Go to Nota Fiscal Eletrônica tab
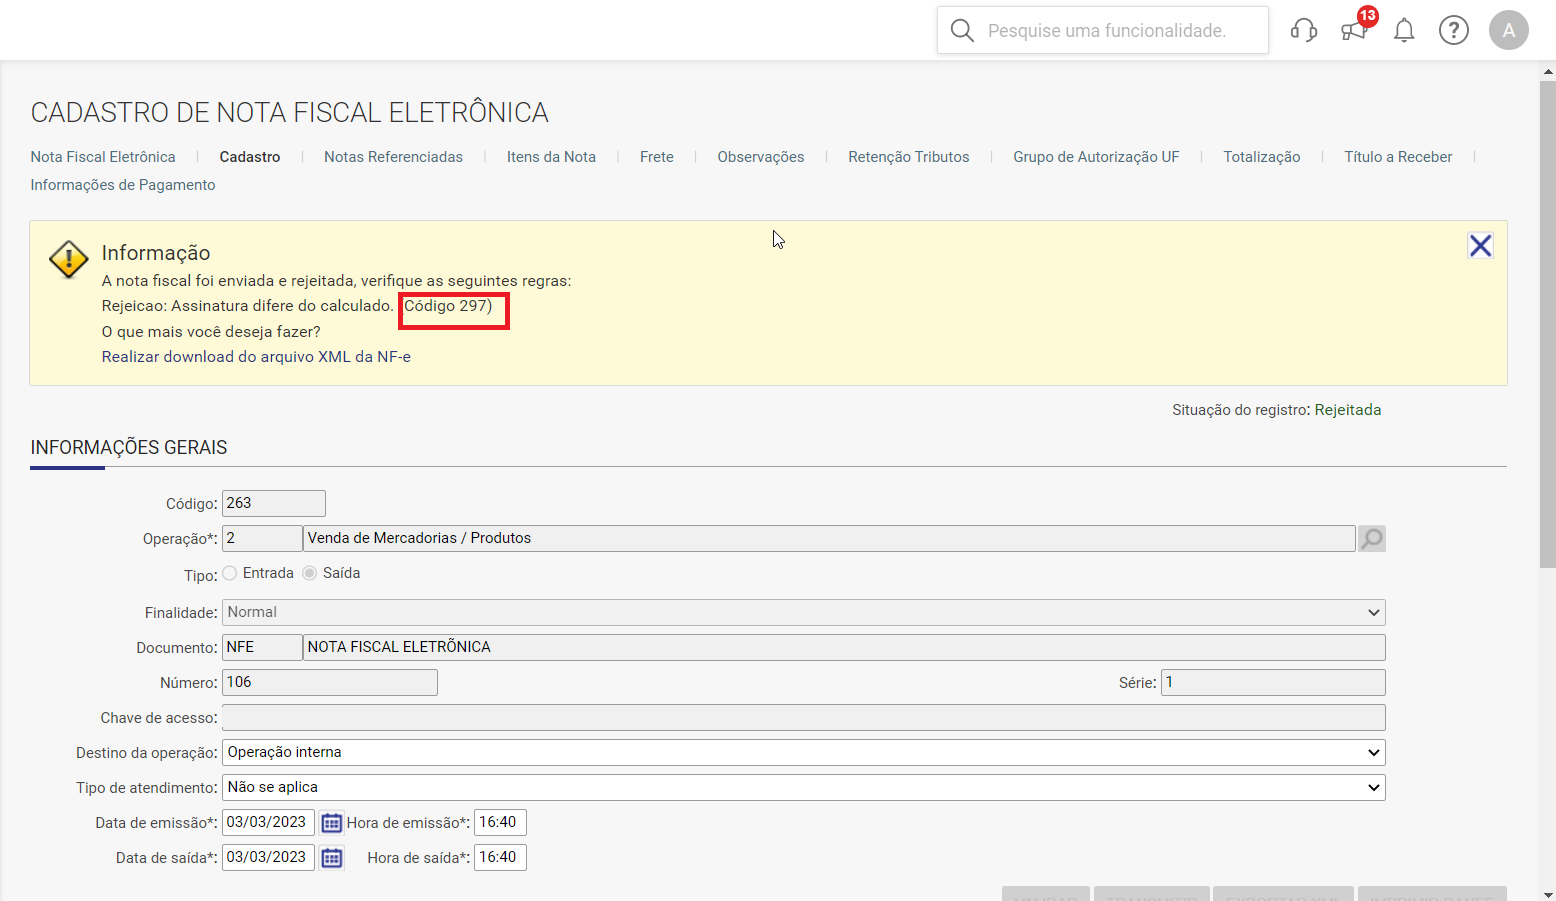 point(103,157)
